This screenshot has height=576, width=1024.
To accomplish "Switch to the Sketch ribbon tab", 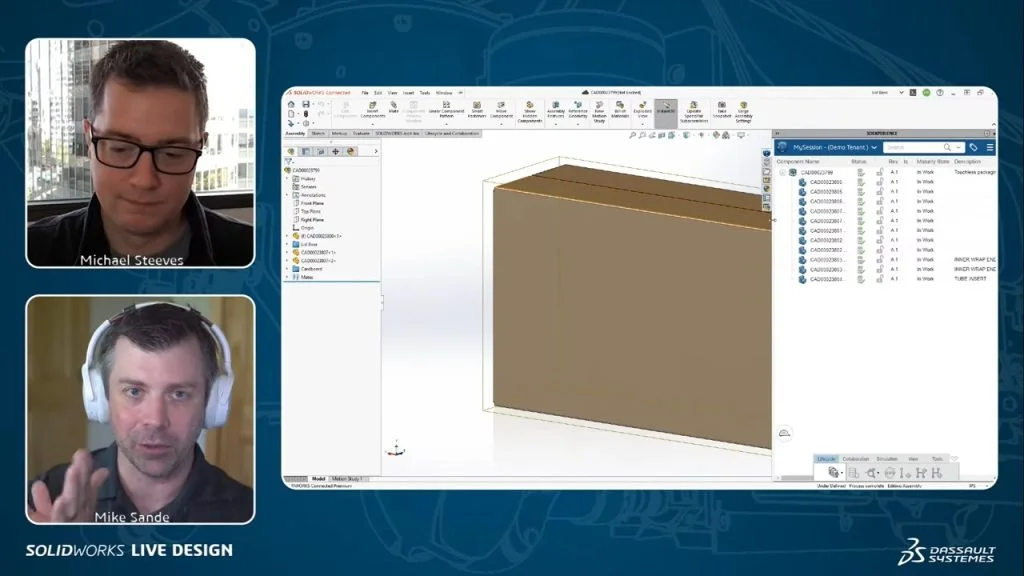I will [318, 133].
